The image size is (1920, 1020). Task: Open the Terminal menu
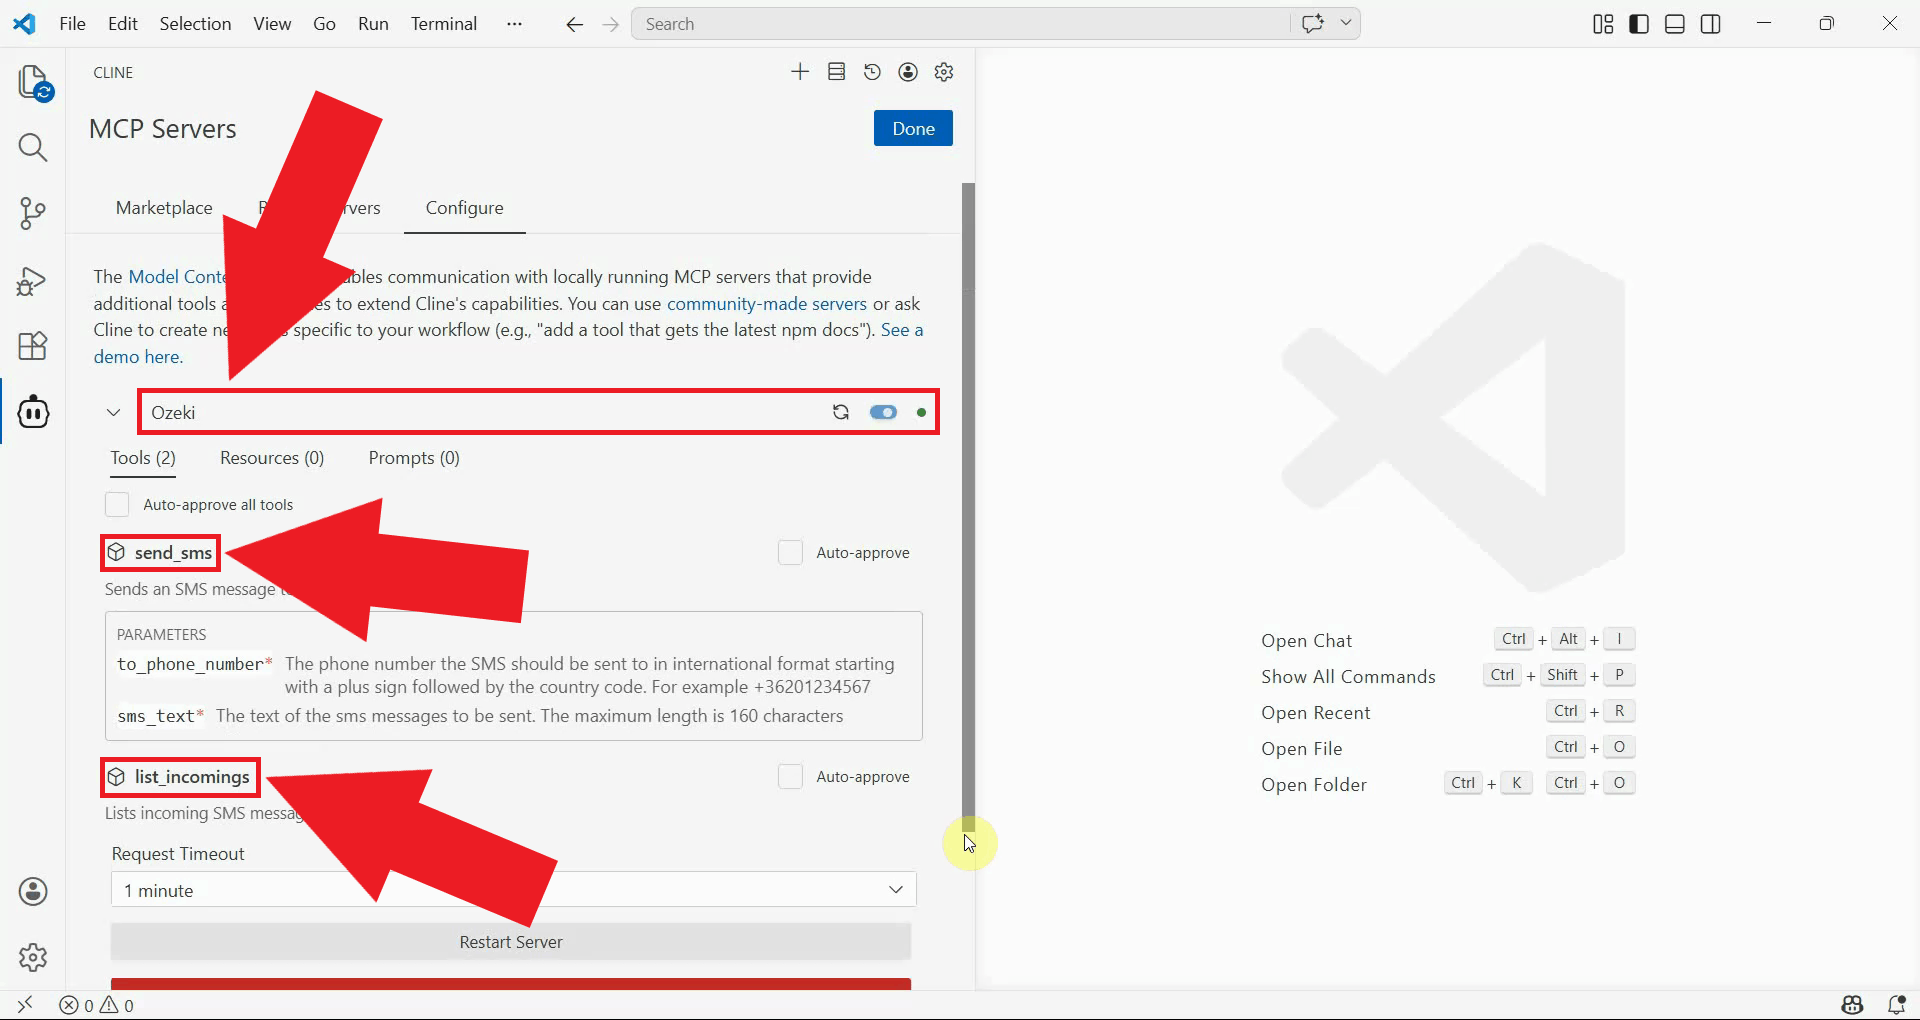tap(444, 24)
